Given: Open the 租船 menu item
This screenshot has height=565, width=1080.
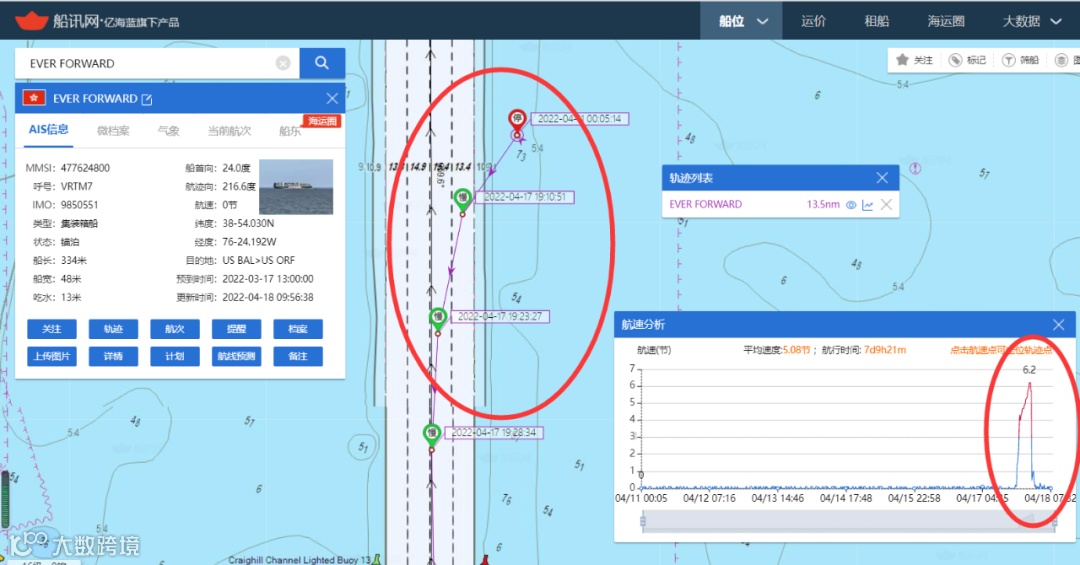Looking at the screenshot, I should click(x=877, y=21).
